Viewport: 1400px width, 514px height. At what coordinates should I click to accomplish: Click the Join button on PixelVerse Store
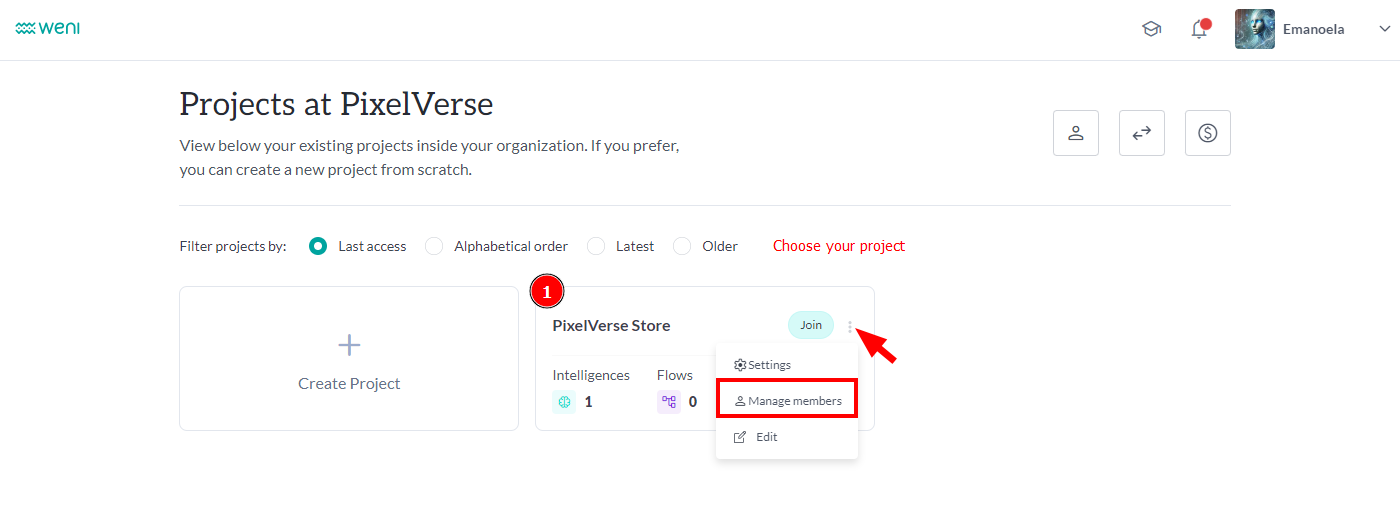click(x=810, y=325)
